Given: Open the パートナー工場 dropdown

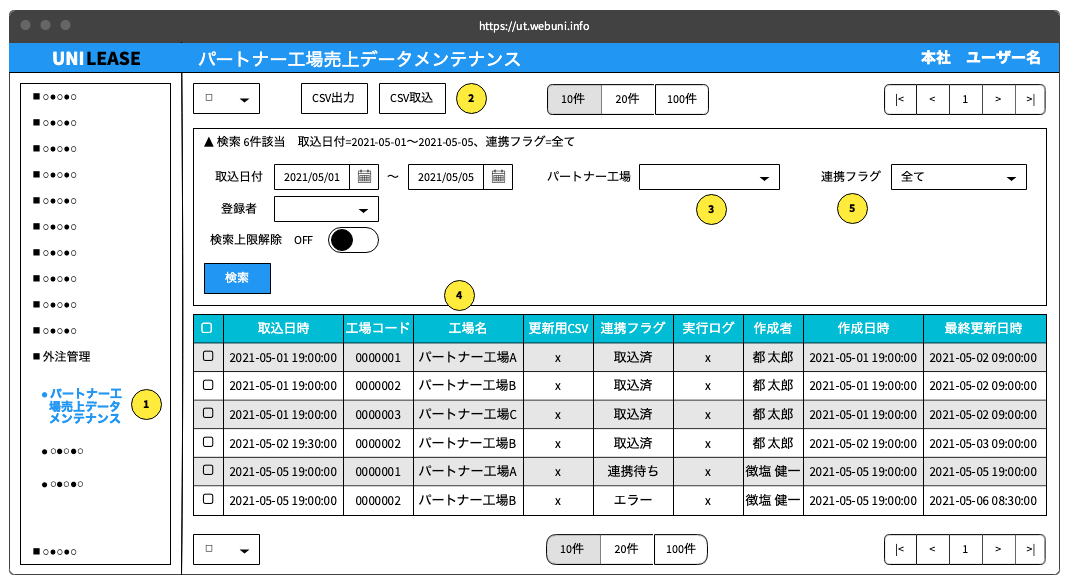Looking at the screenshot, I should 709,177.
